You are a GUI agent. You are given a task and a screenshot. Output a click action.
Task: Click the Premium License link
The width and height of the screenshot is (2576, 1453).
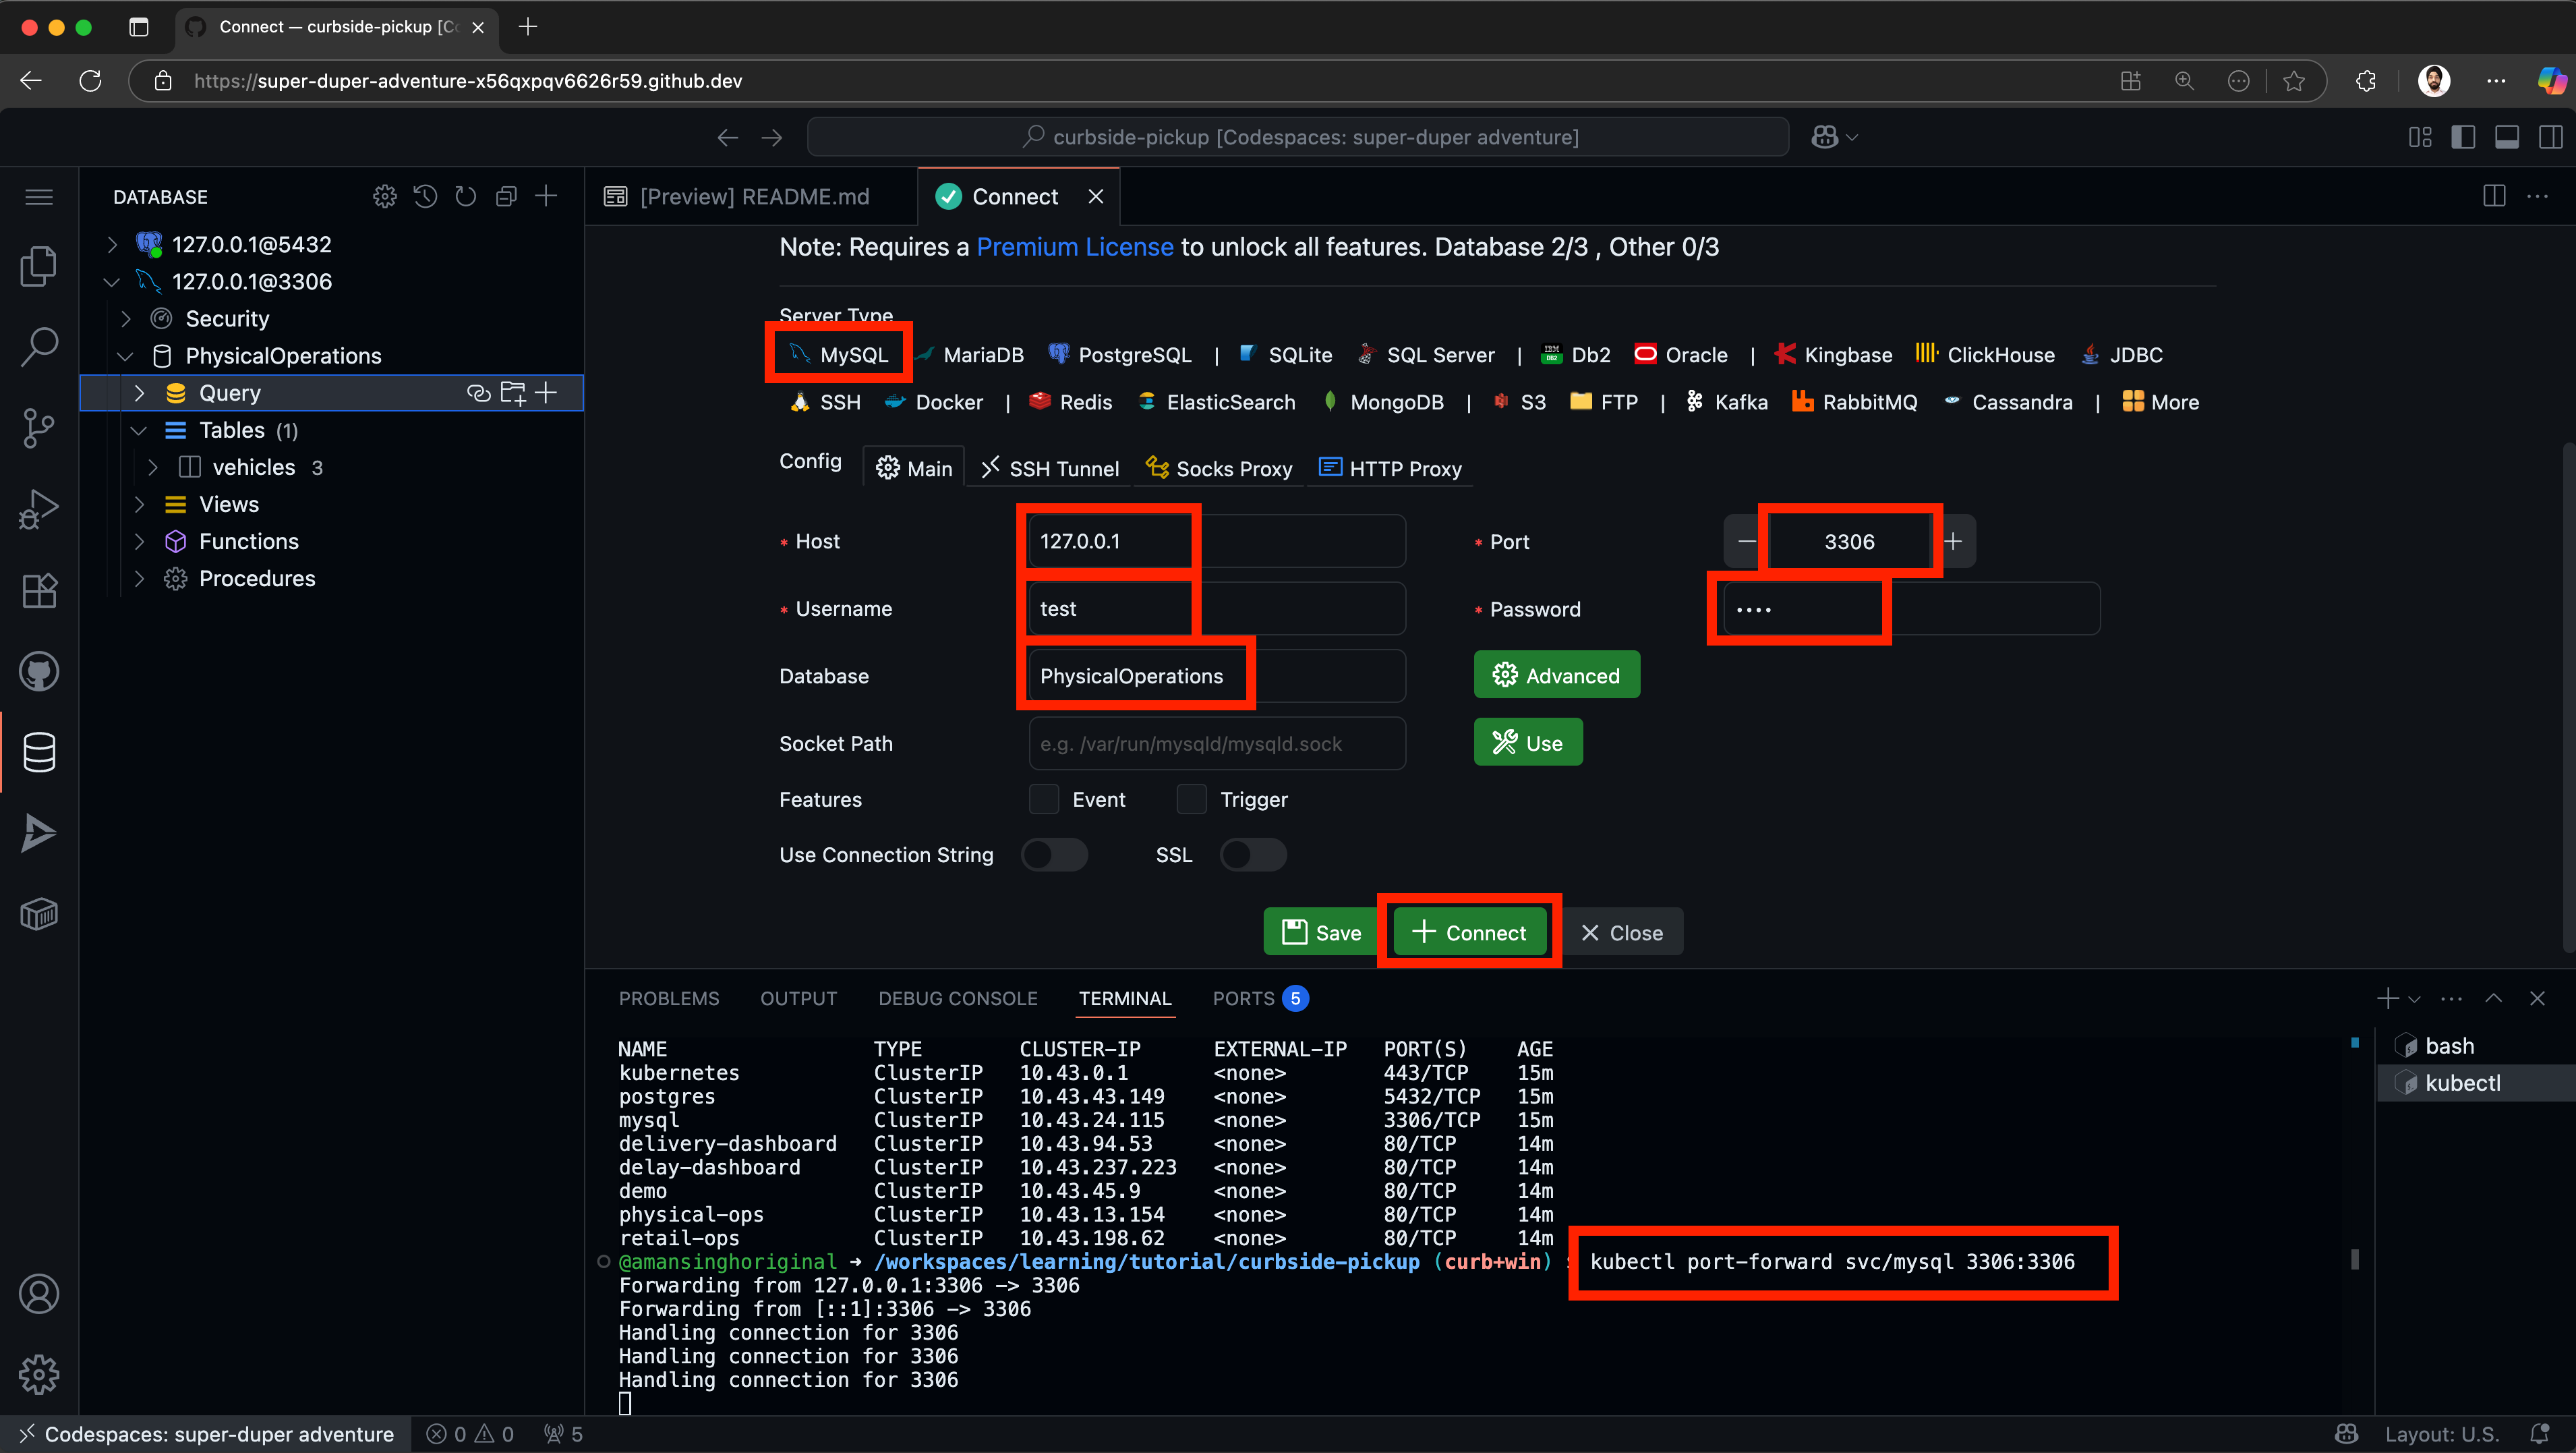[1075, 246]
